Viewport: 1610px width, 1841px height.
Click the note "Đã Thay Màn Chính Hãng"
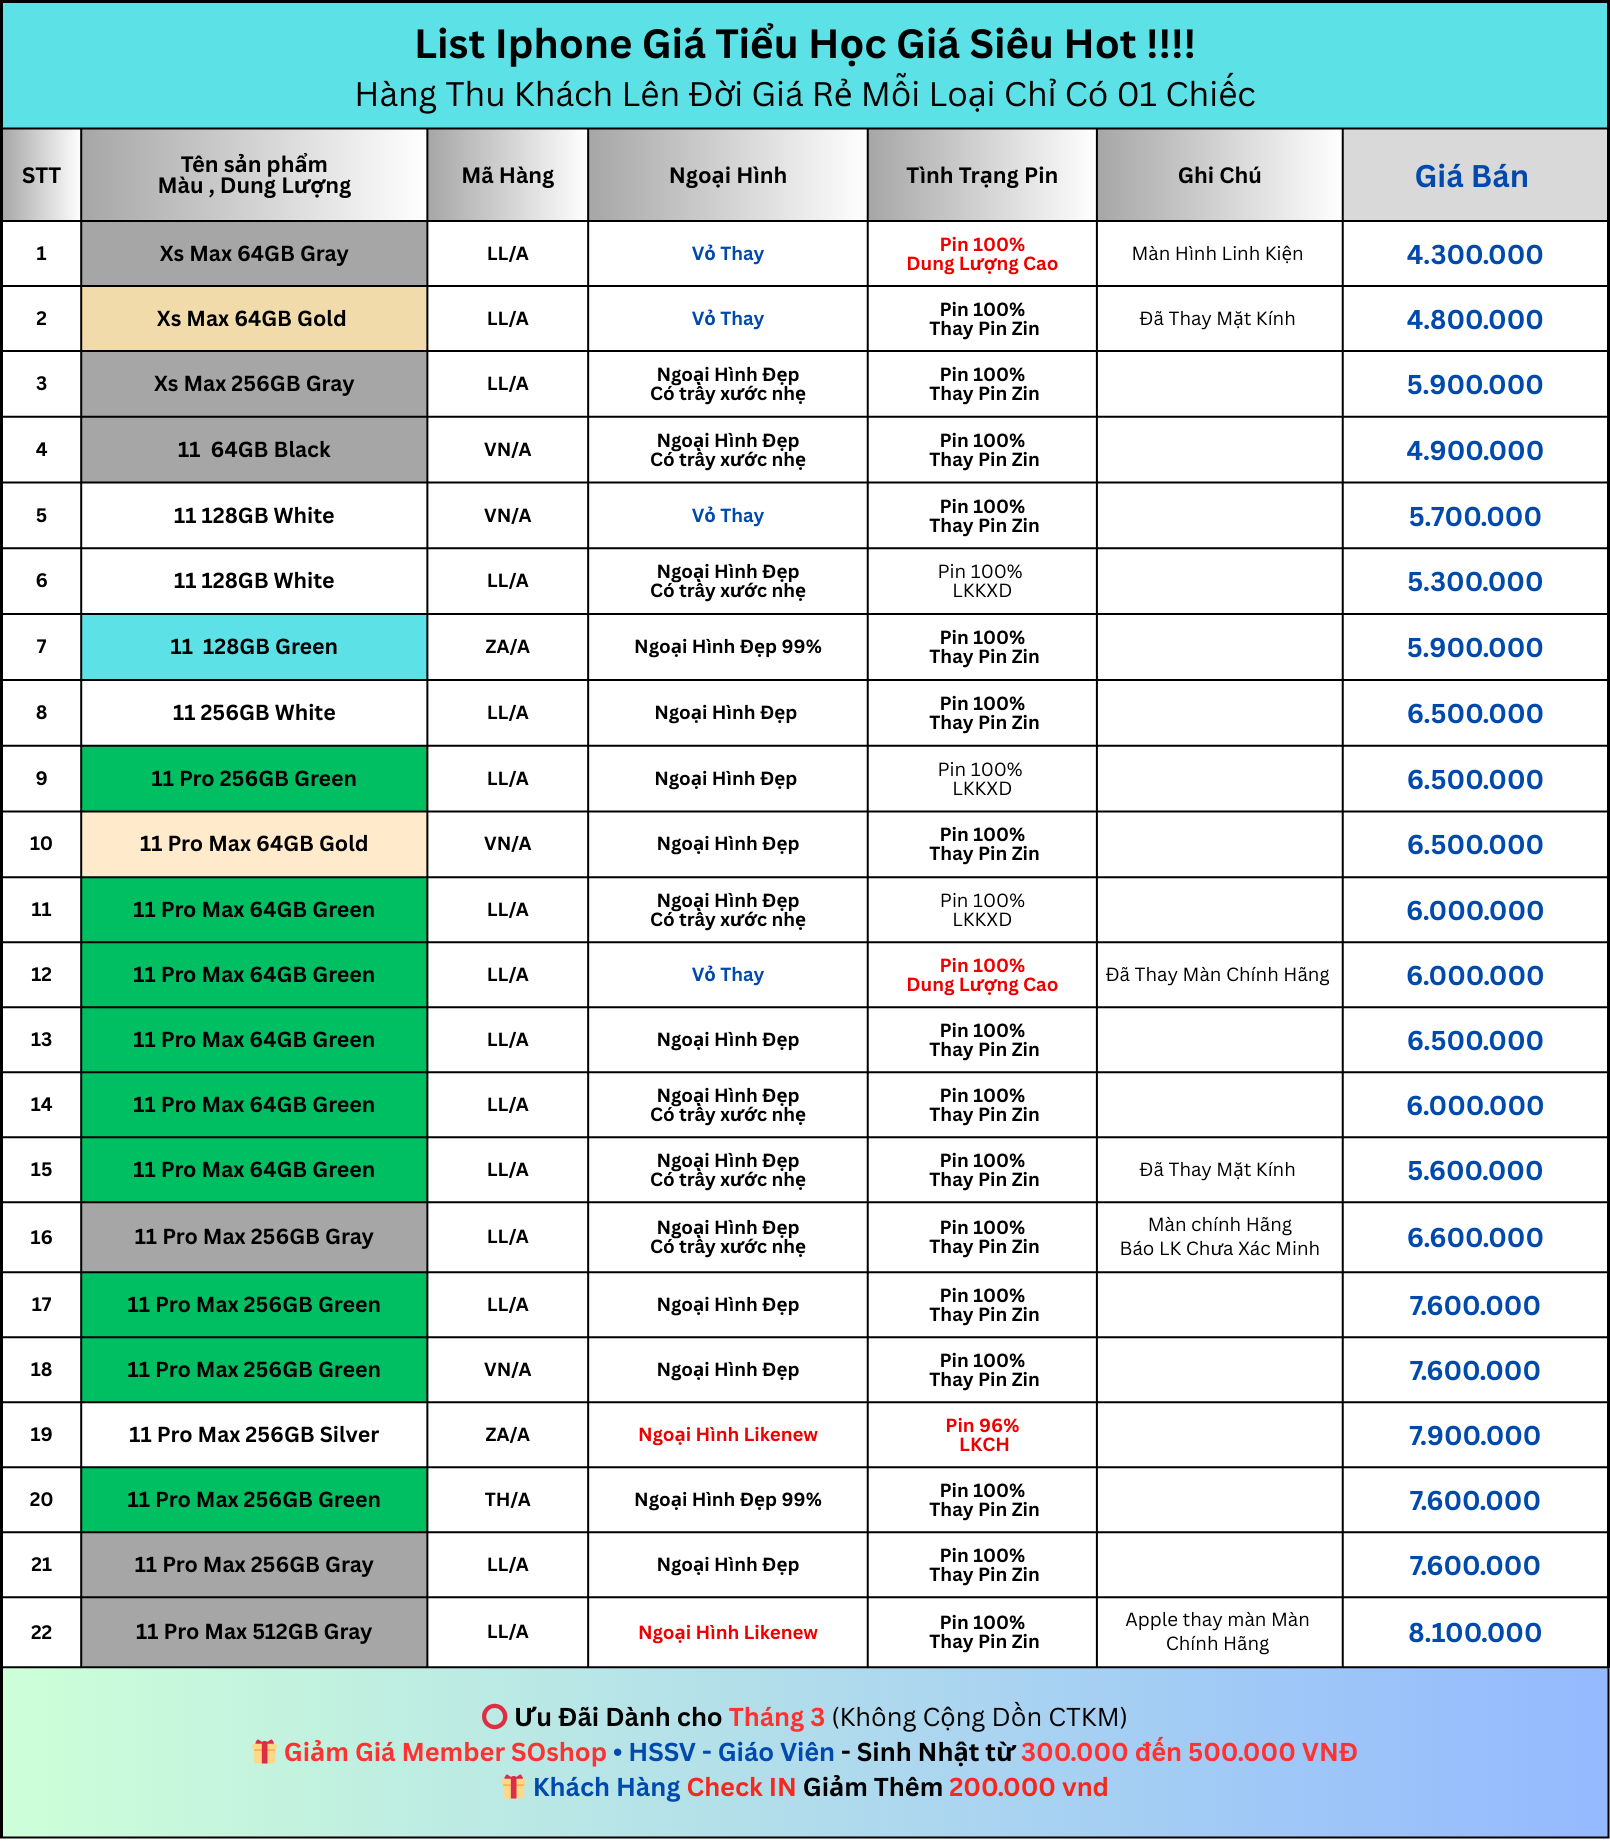tap(1218, 975)
